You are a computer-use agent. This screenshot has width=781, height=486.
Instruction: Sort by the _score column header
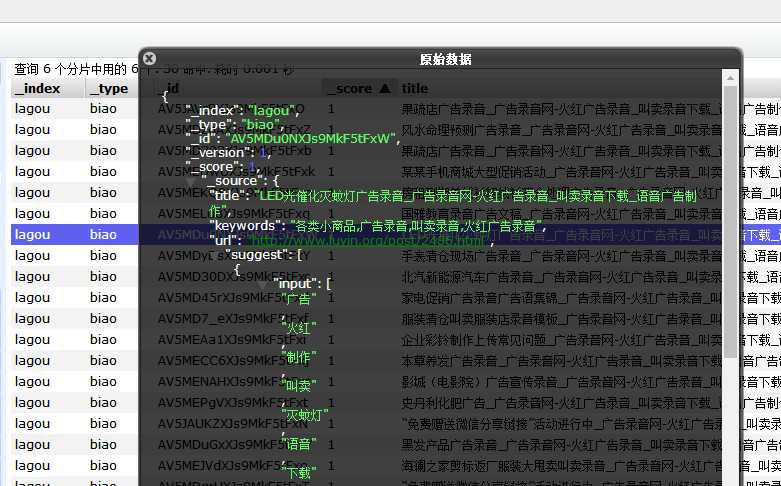(360, 89)
